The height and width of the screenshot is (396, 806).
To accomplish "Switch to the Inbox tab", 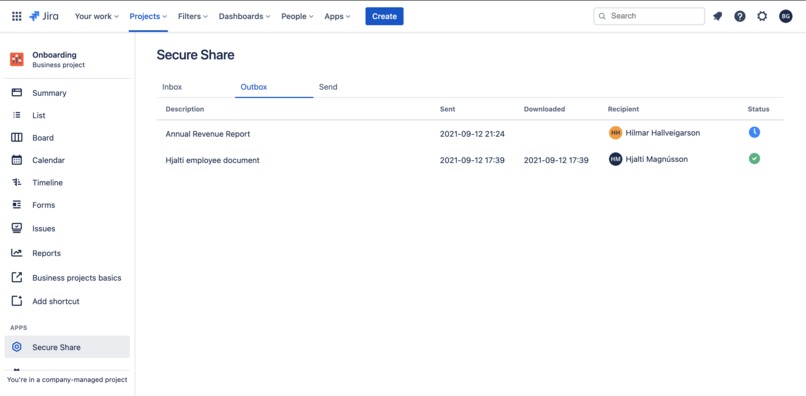I will 172,87.
